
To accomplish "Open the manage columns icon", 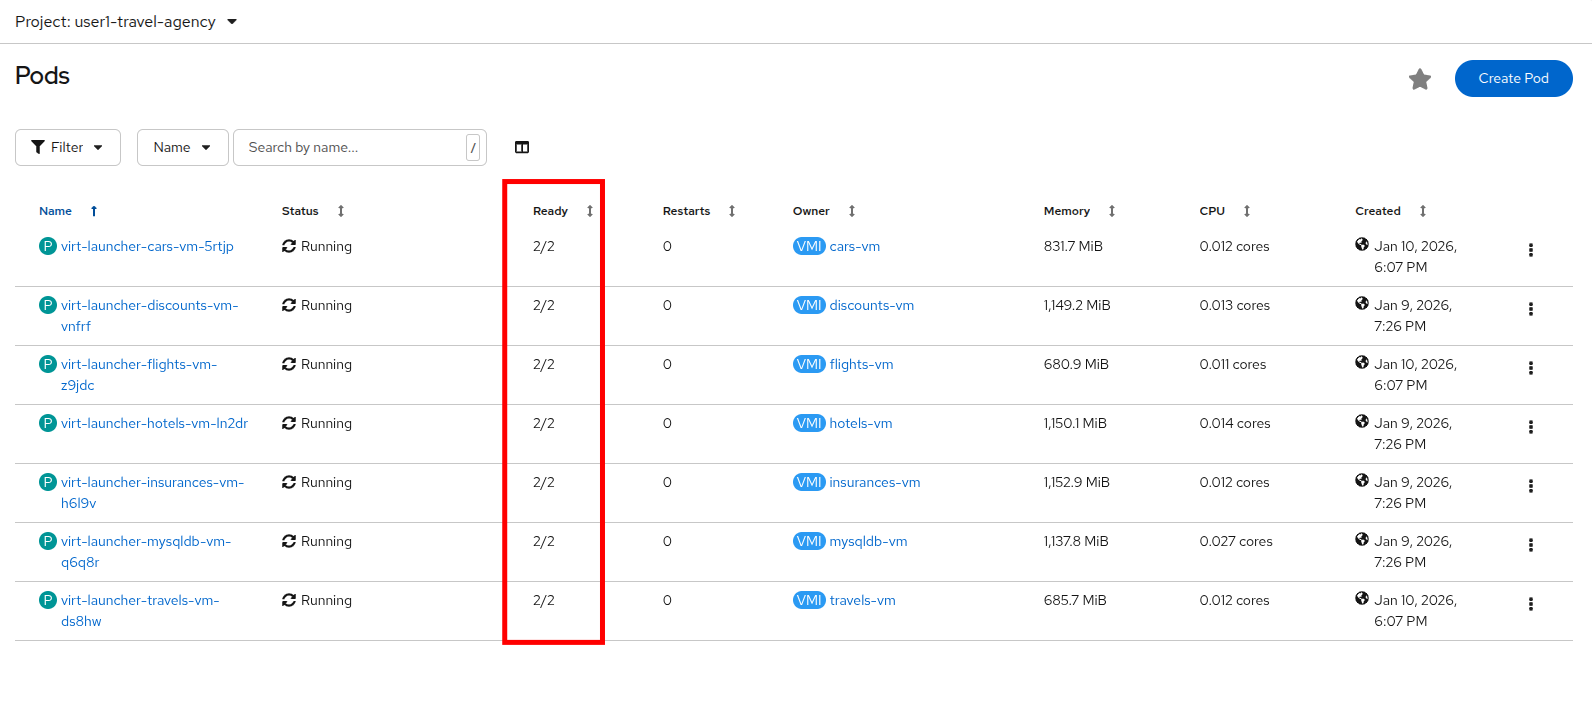I will 522,147.
